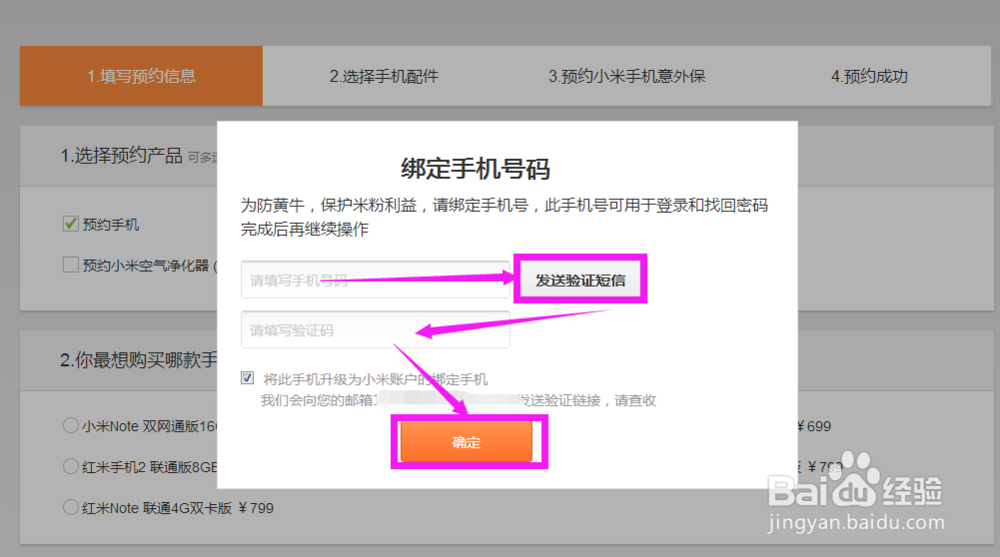This screenshot has height=557, width=1000.
Task: Select the 红米手机2 联通版 radio option
Action: coord(71,466)
